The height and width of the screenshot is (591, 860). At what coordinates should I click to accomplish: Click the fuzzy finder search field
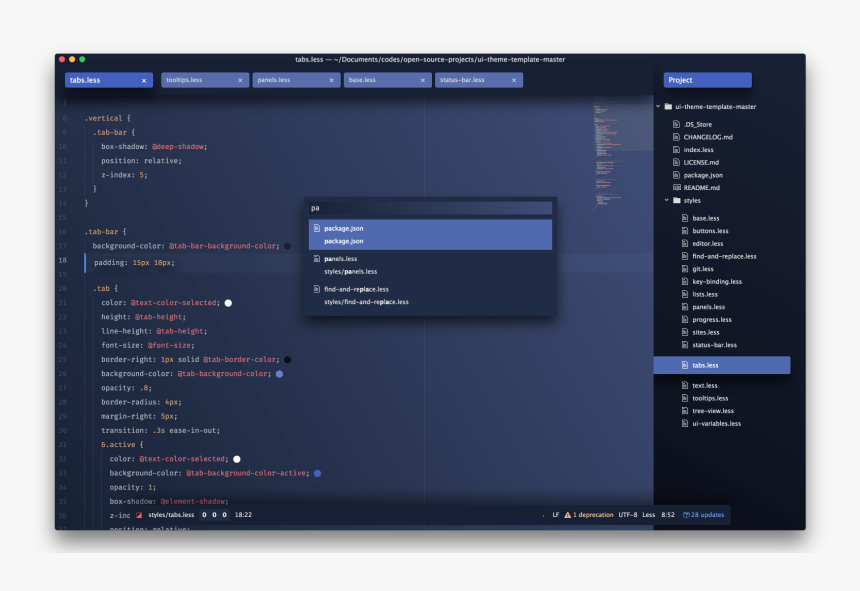click(431, 208)
